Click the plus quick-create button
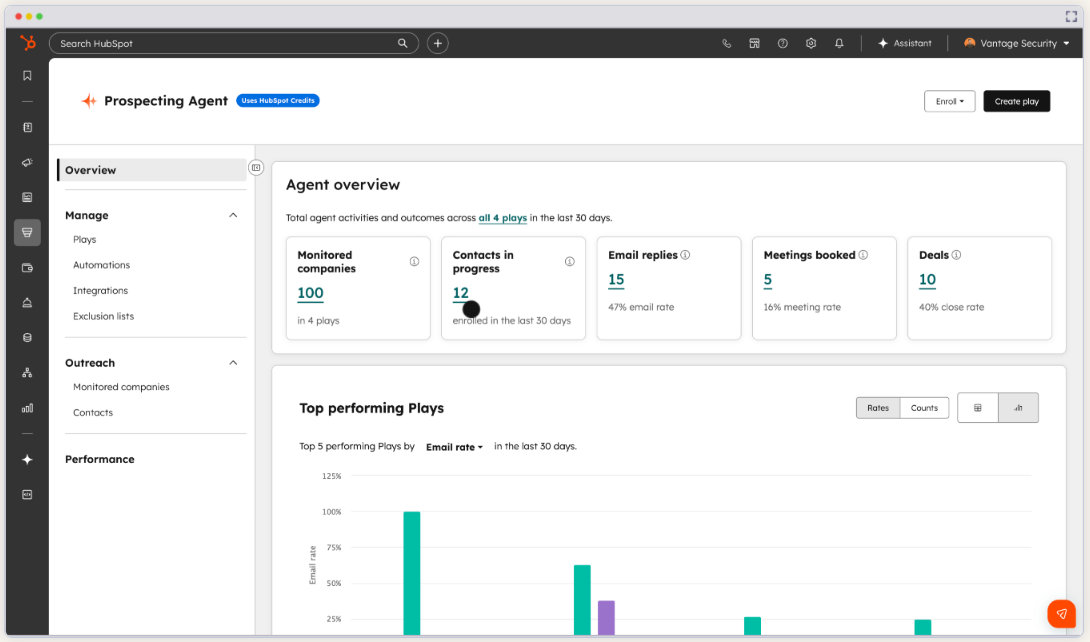The width and height of the screenshot is (1090, 642). point(438,43)
